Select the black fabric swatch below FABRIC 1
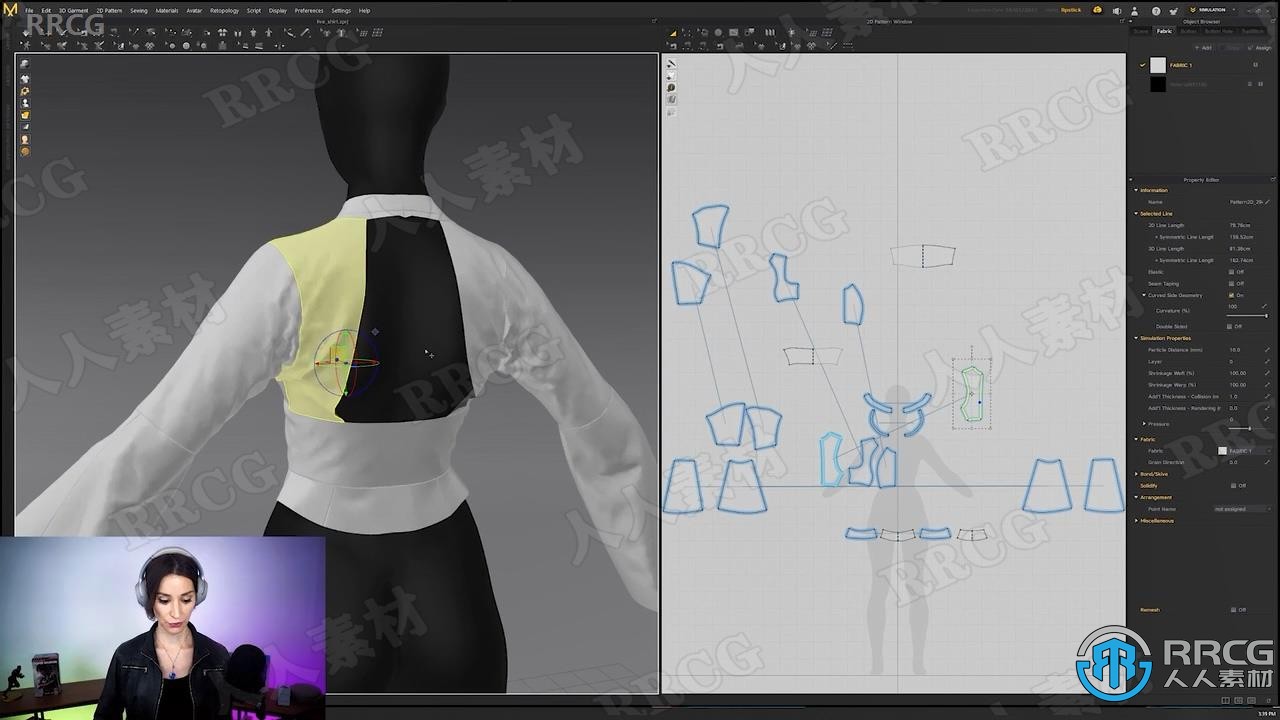The height and width of the screenshot is (720, 1280). click(x=1158, y=84)
